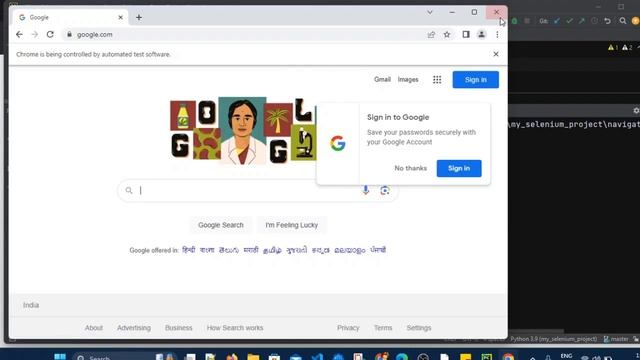This screenshot has height=360, width=640.
Task: Click PyCharm's Git update project arrow
Action: [557, 21]
